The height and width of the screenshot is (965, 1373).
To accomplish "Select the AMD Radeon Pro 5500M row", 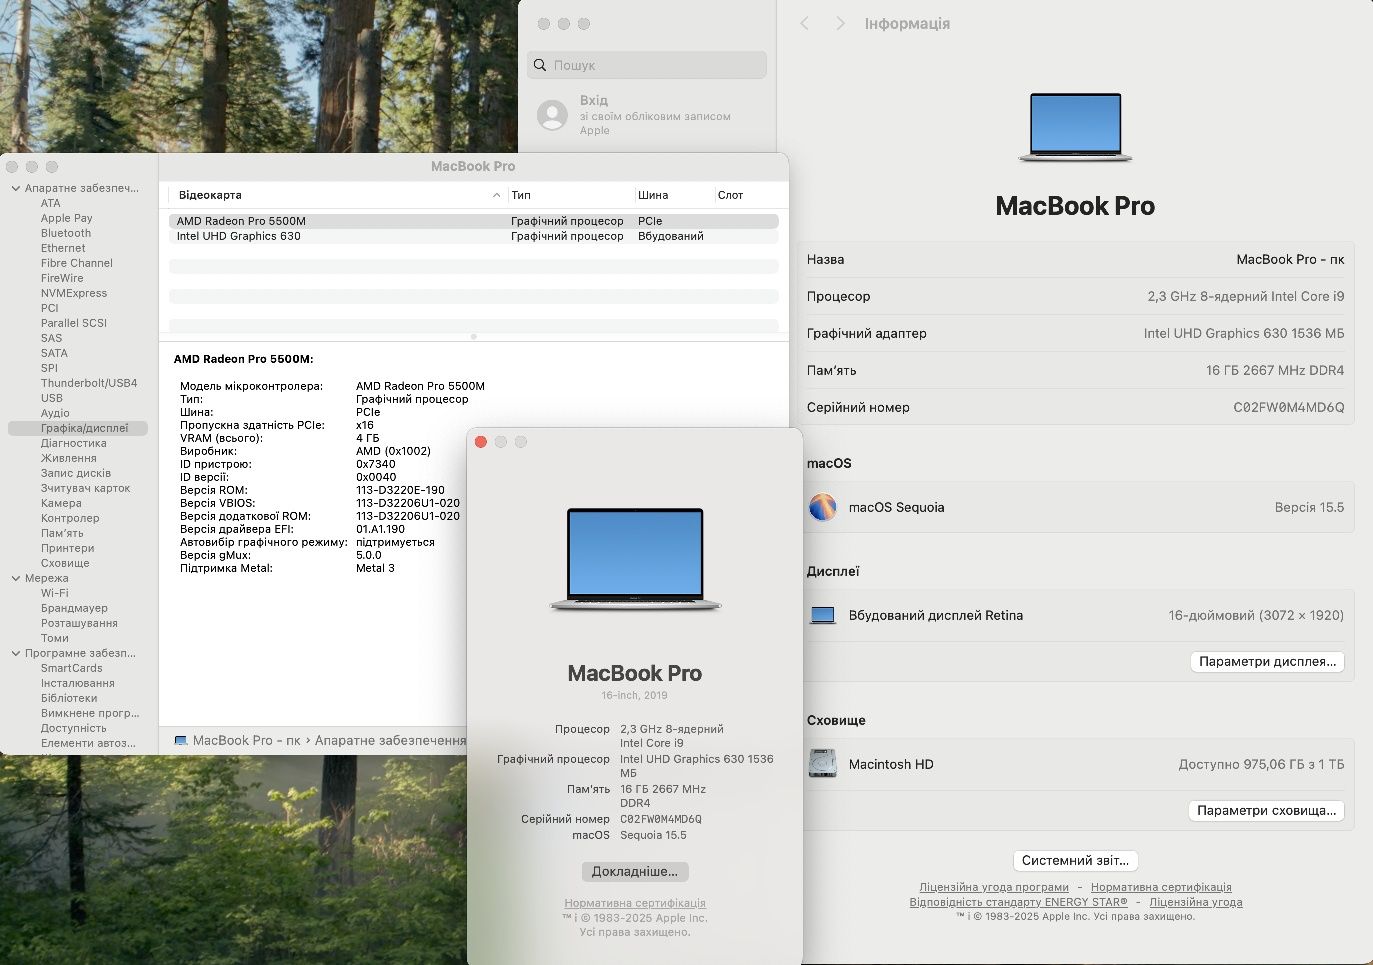I will pos(474,221).
